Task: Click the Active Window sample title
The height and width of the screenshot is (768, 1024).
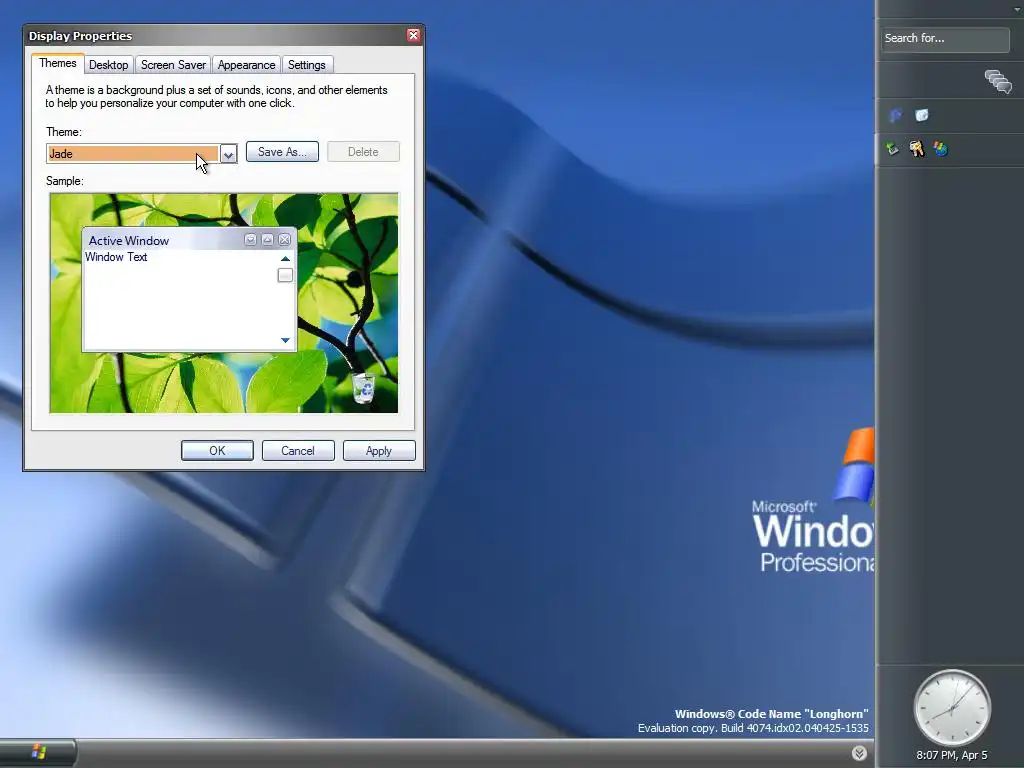Action: coord(129,240)
